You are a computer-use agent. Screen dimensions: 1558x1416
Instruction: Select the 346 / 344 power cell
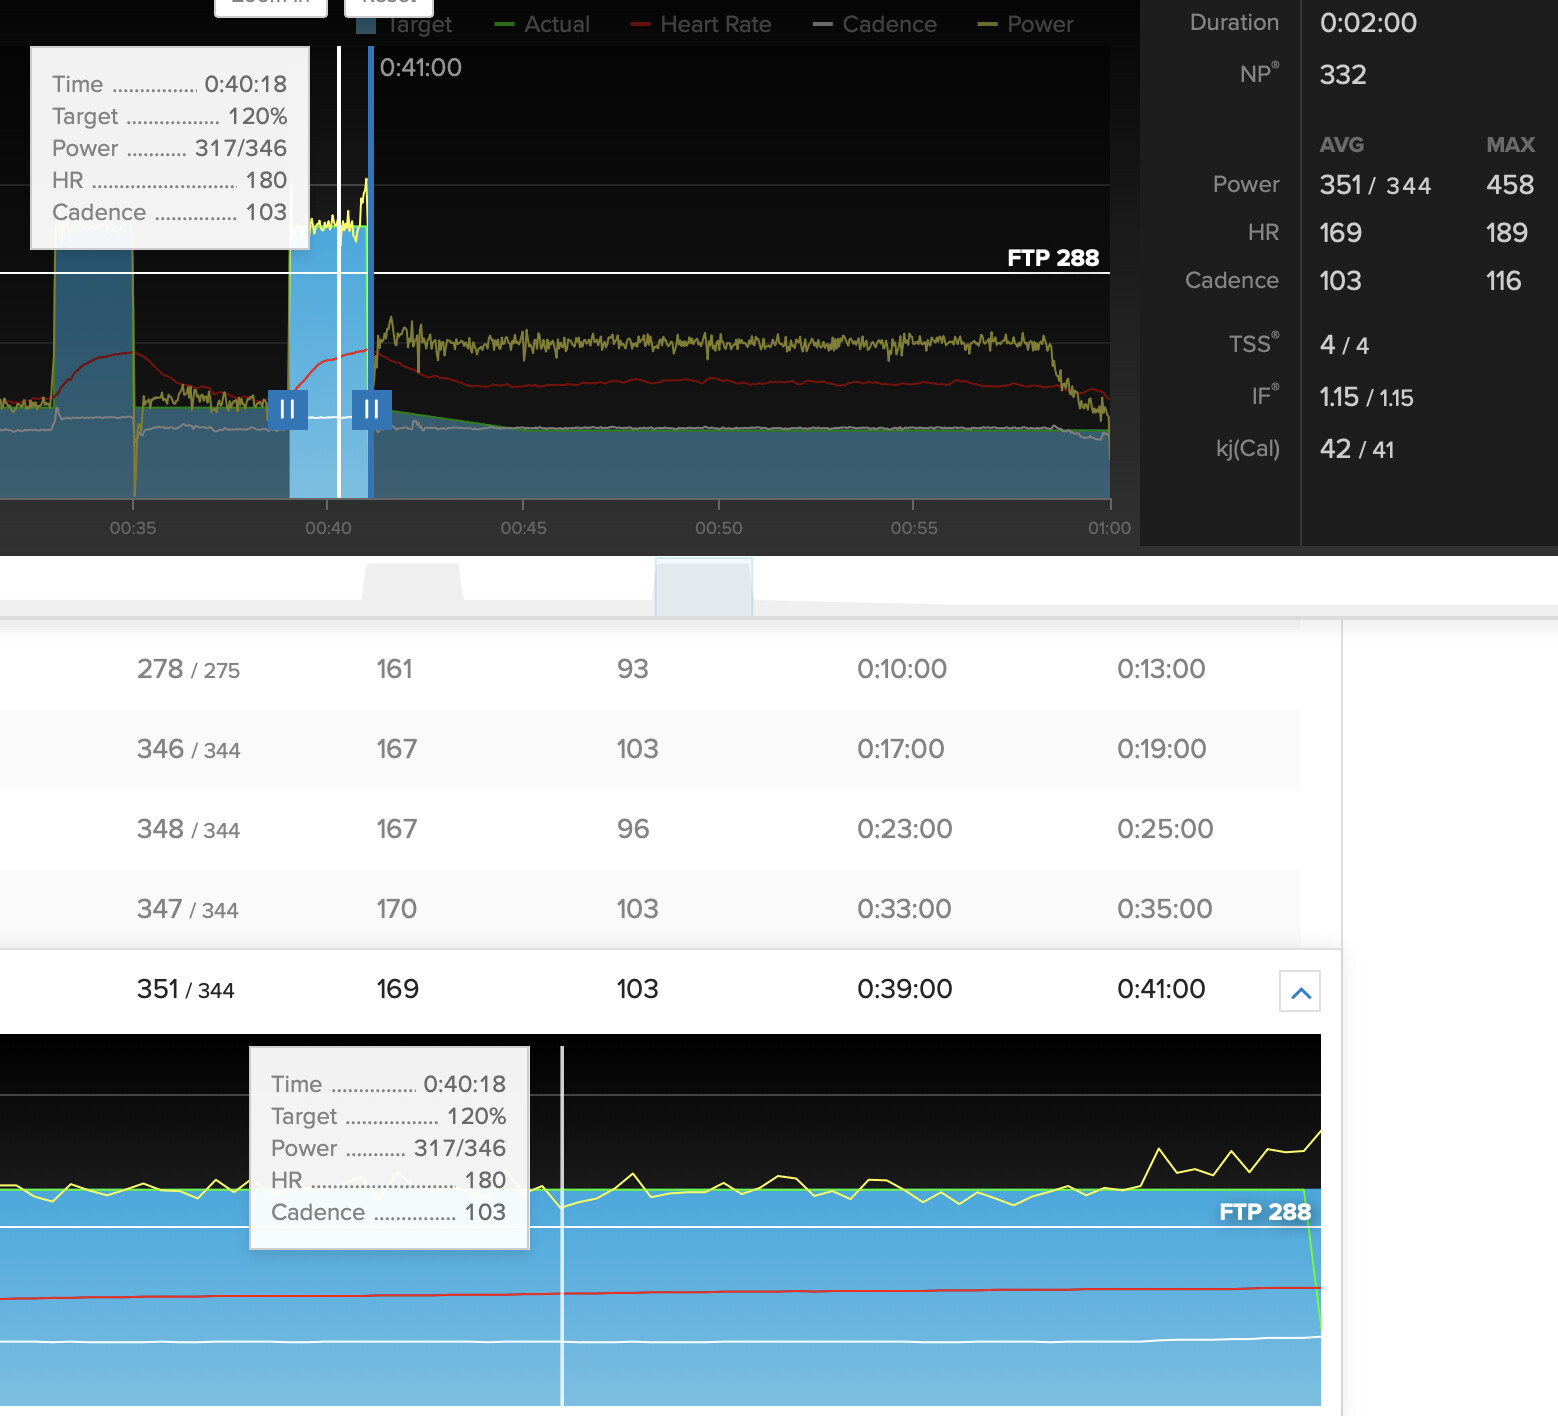coord(189,749)
